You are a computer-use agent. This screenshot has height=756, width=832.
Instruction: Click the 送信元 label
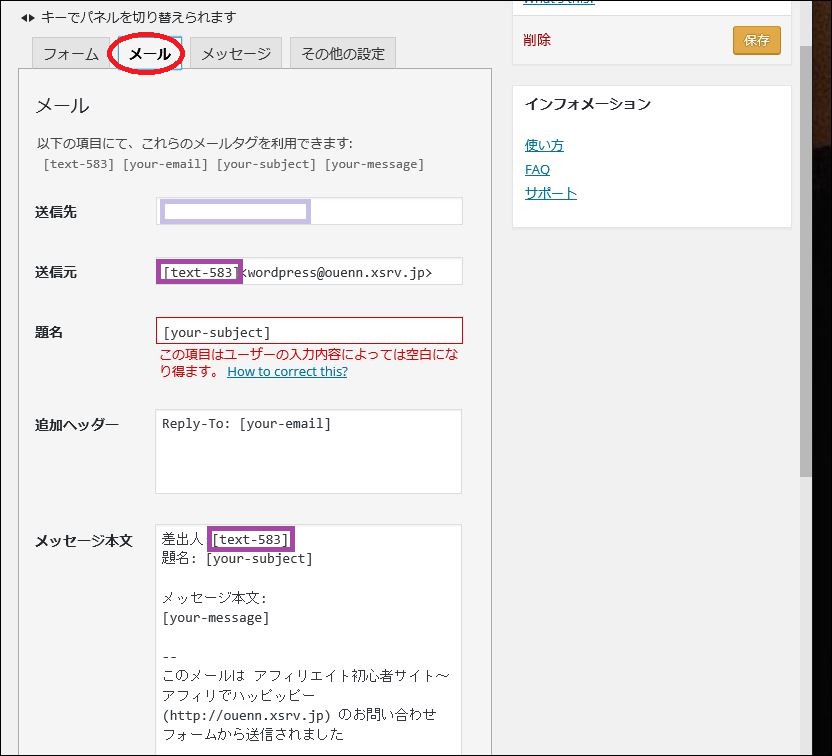pos(56,272)
